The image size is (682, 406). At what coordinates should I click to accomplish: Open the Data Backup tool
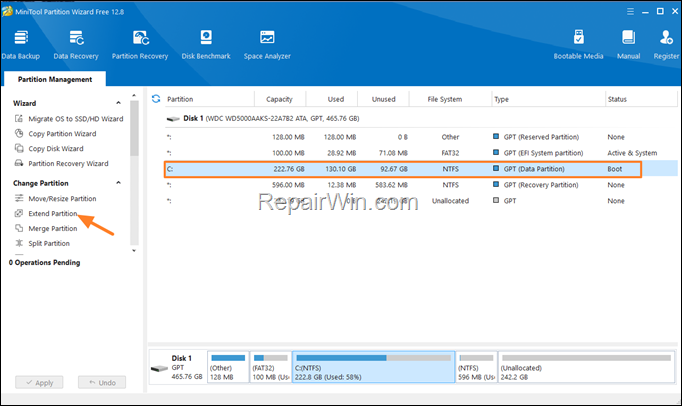[x=20, y=45]
